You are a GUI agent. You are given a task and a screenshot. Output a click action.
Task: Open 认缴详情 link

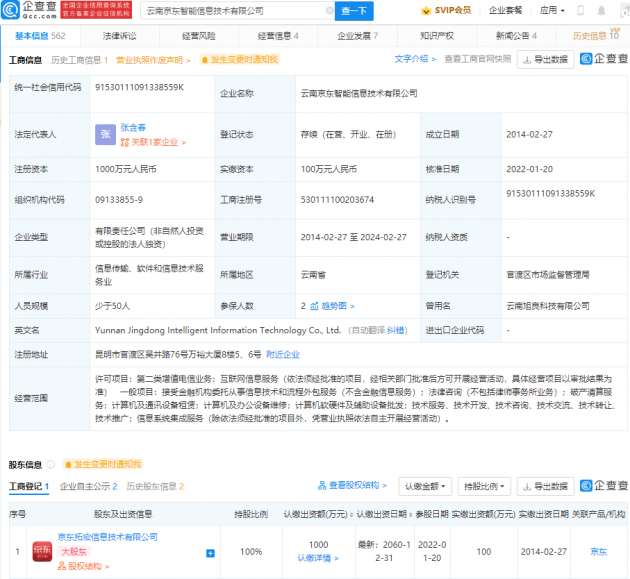[x=318, y=558]
